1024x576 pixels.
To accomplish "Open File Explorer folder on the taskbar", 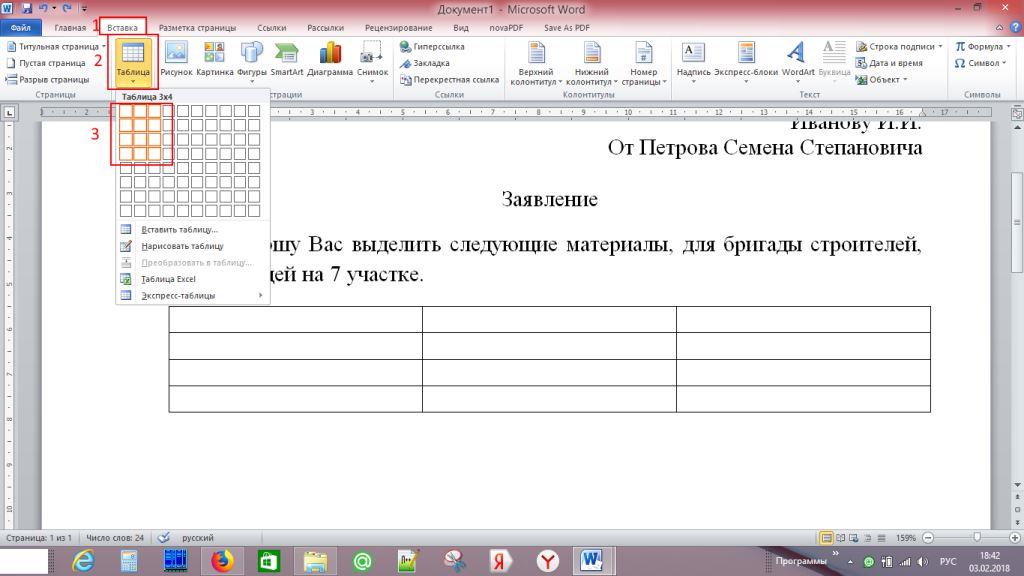I will coord(315,561).
